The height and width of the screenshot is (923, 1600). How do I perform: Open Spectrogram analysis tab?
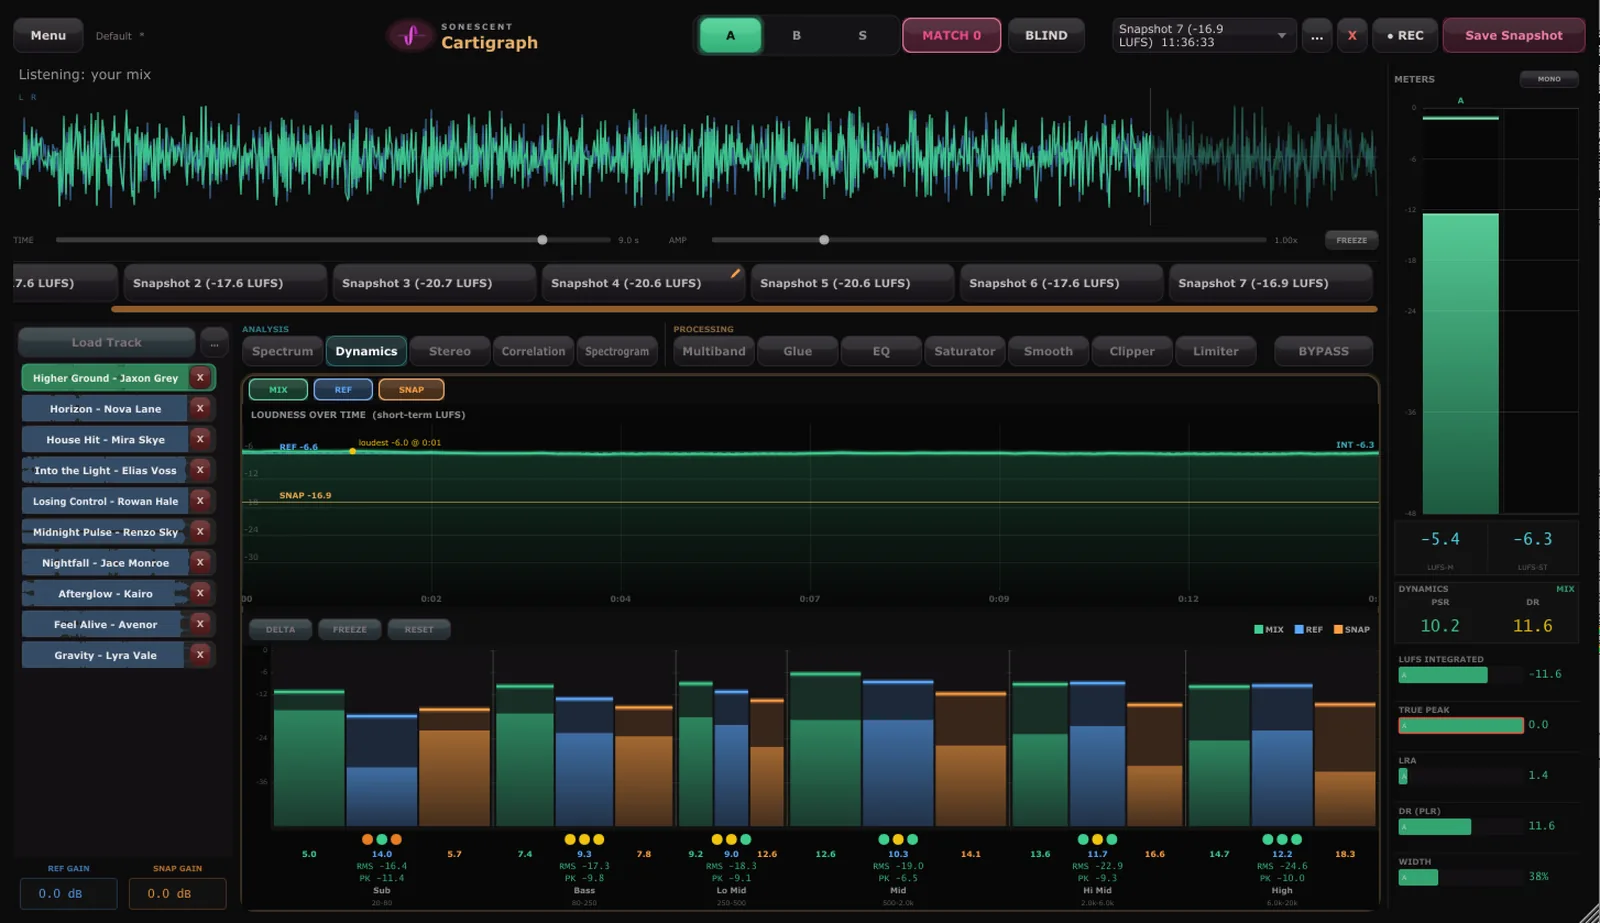617,351
